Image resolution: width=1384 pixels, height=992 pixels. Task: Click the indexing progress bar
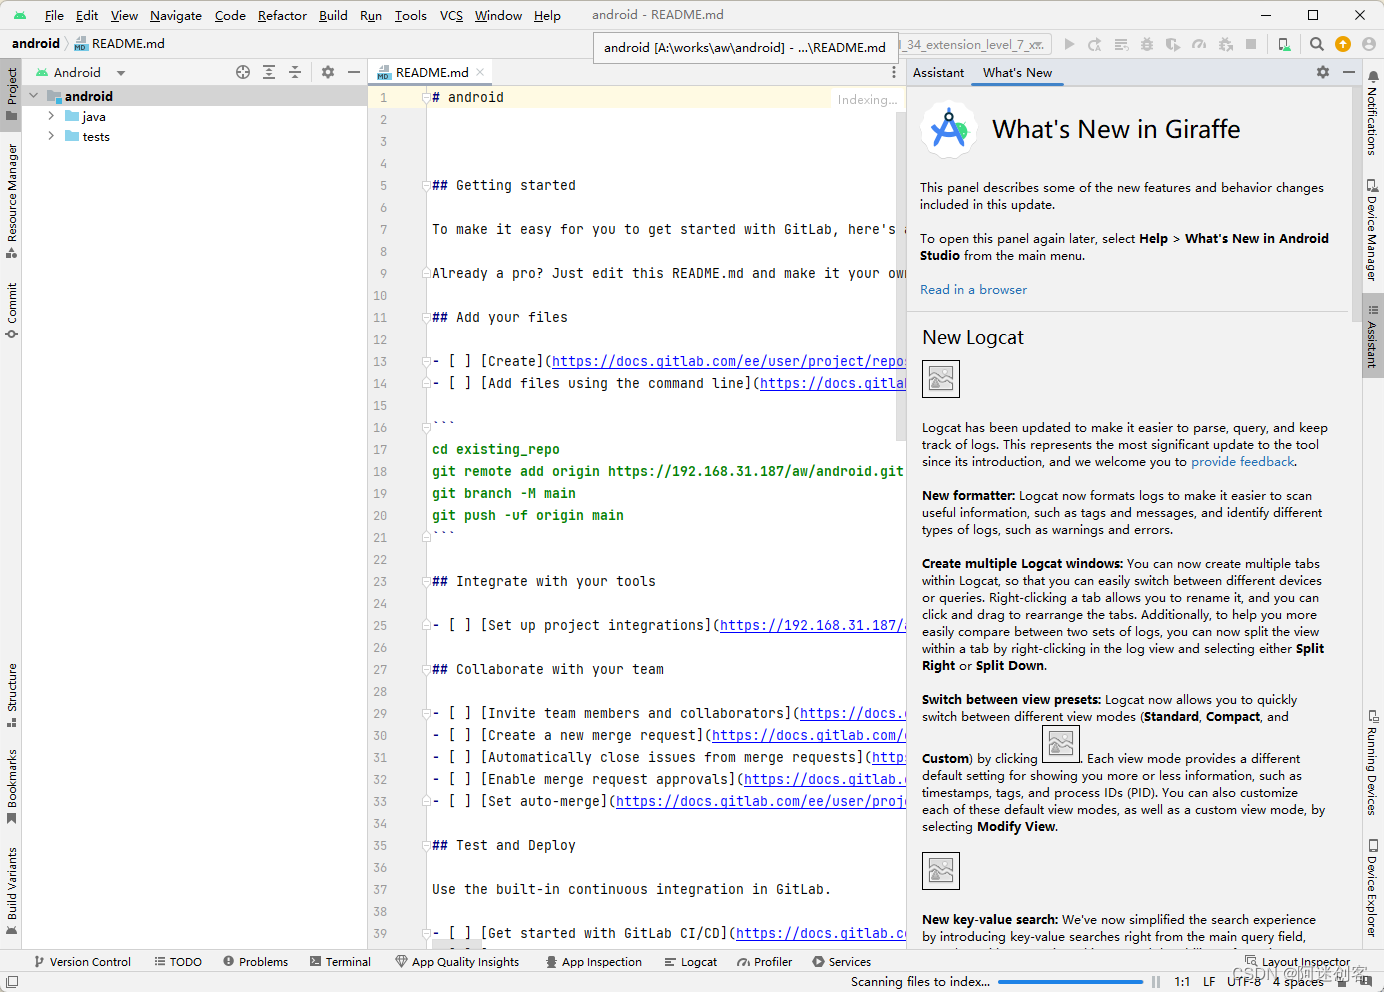coord(1070,982)
